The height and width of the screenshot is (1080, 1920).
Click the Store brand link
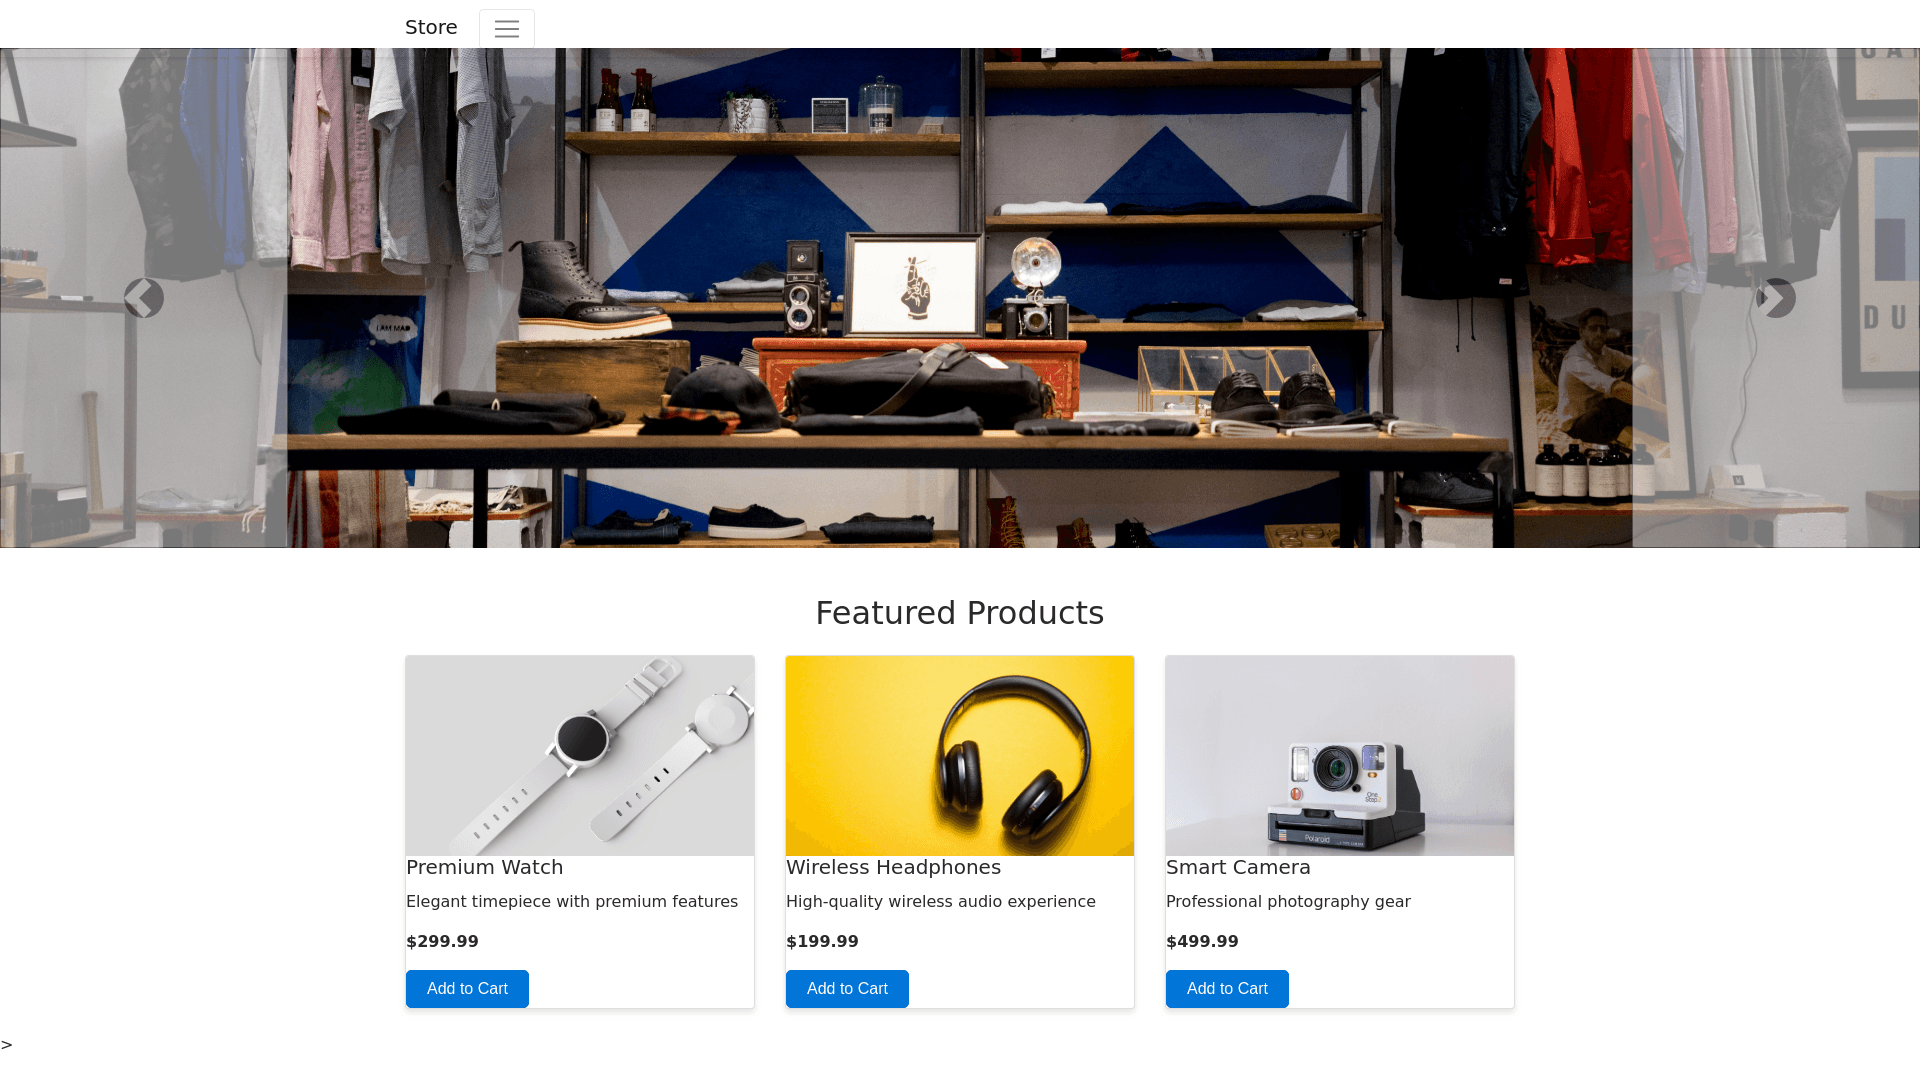click(431, 27)
